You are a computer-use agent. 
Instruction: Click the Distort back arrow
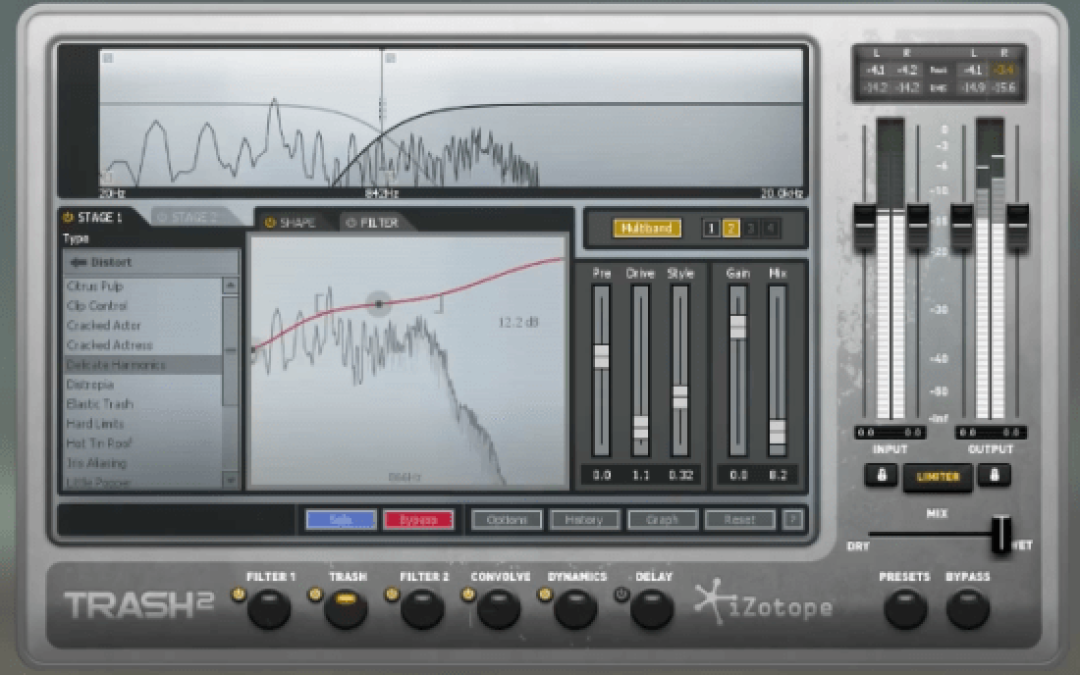[x=78, y=262]
